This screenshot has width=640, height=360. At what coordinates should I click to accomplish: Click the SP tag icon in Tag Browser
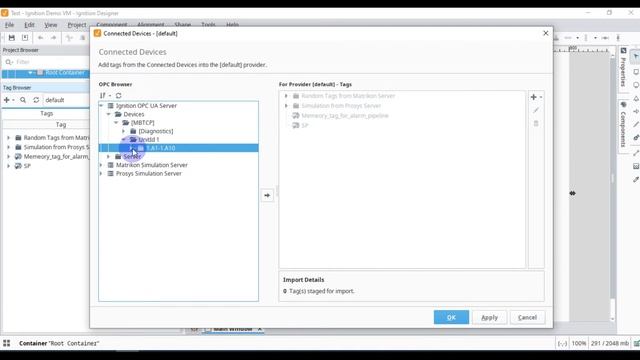(x=18, y=166)
